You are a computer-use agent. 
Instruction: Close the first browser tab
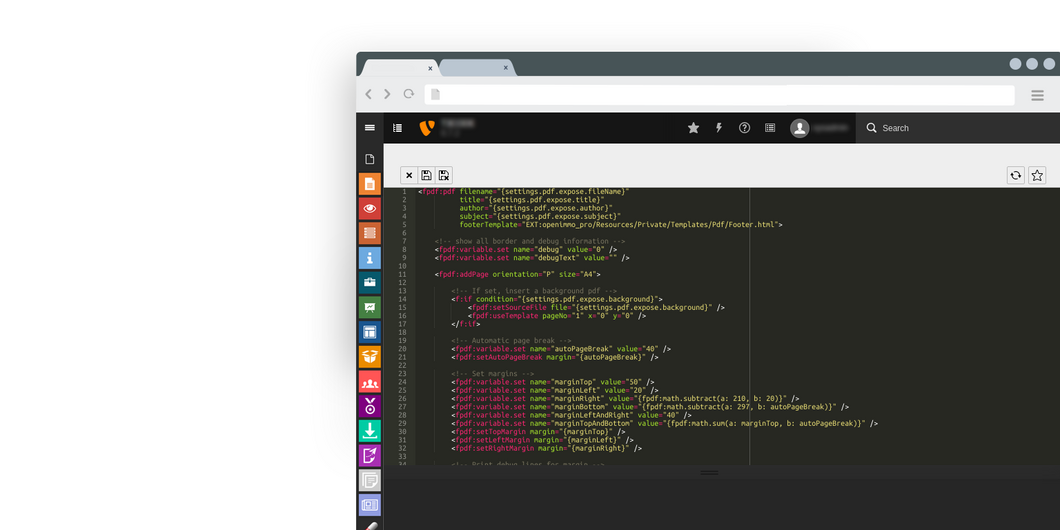(430, 68)
